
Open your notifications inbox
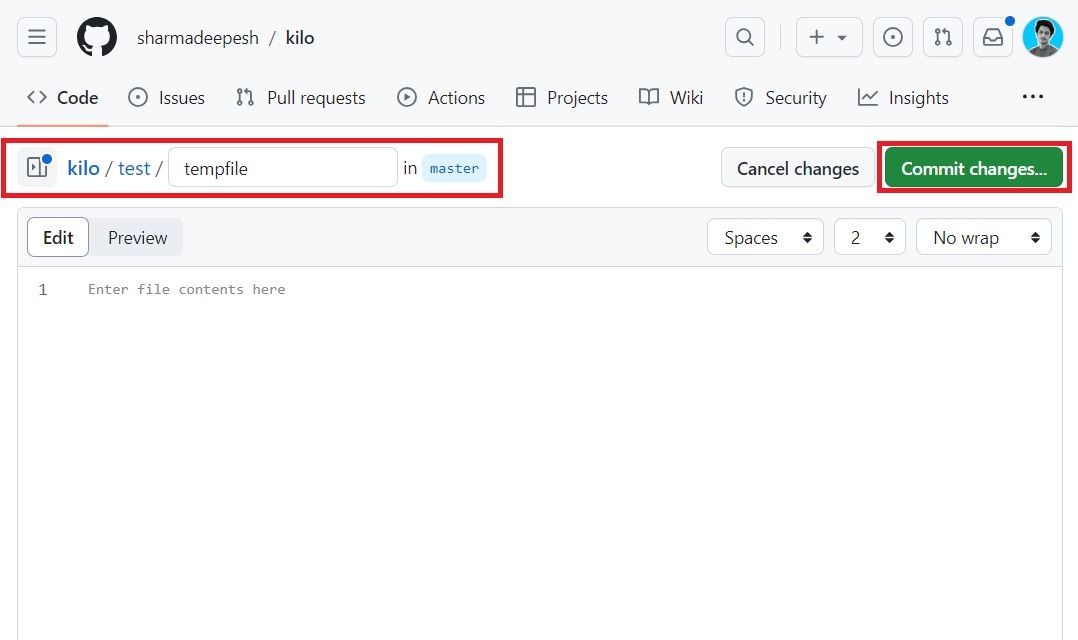993,37
